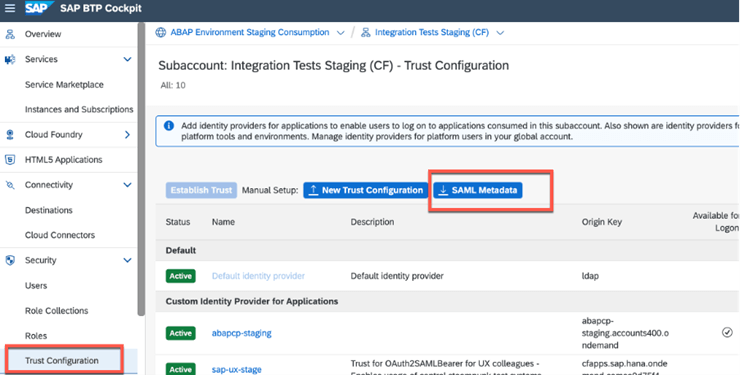The width and height of the screenshot is (740, 375).
Task: Click the SAML Metadata download button
Action: [478, 190]
